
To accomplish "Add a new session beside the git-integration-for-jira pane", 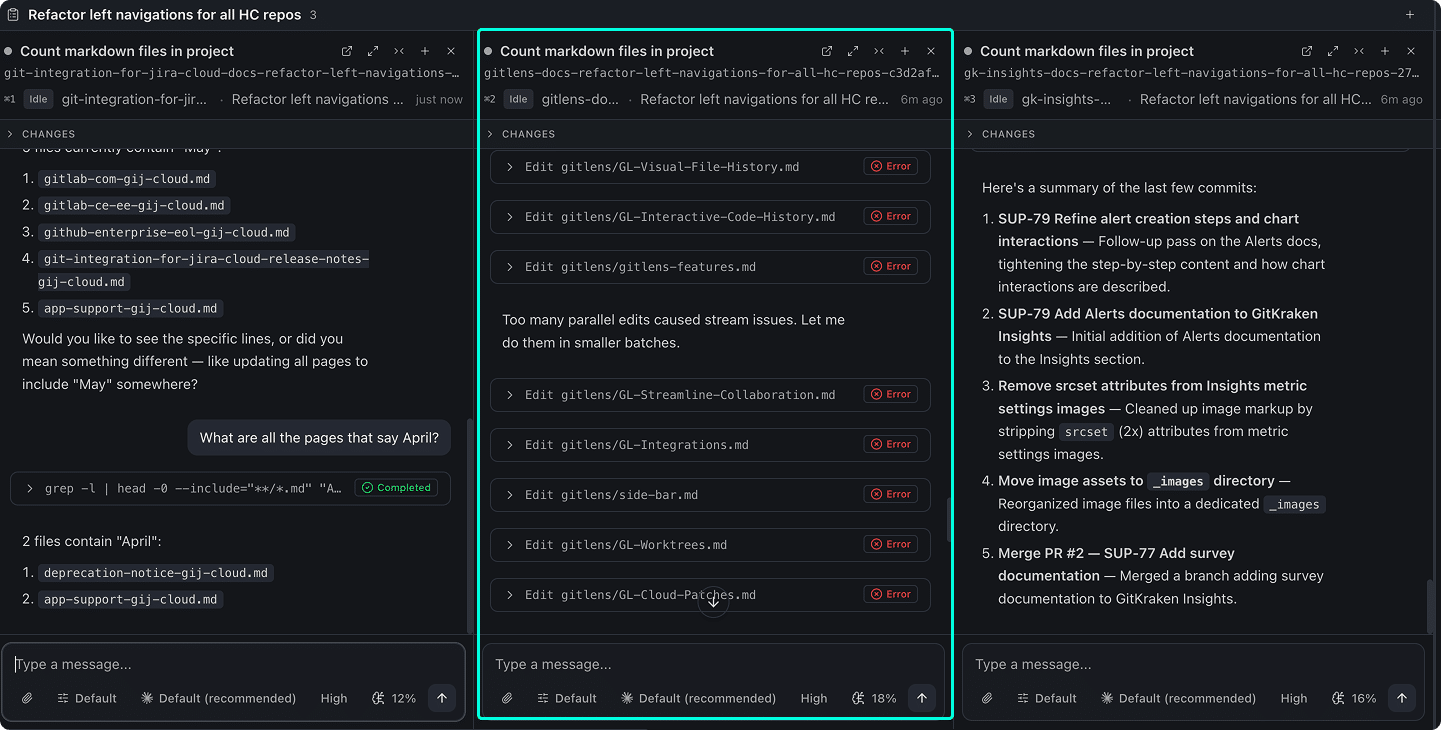I will click(425, 51).
